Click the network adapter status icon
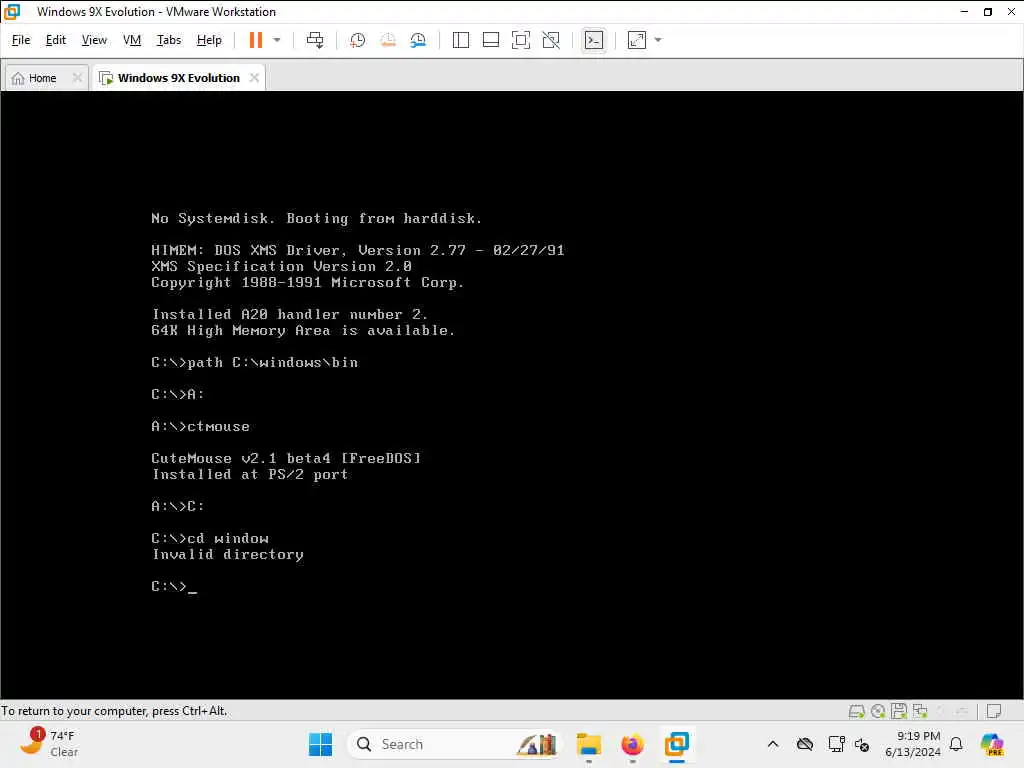The width and height of the screenshot is (1024, 768). (x=920, y=711)
